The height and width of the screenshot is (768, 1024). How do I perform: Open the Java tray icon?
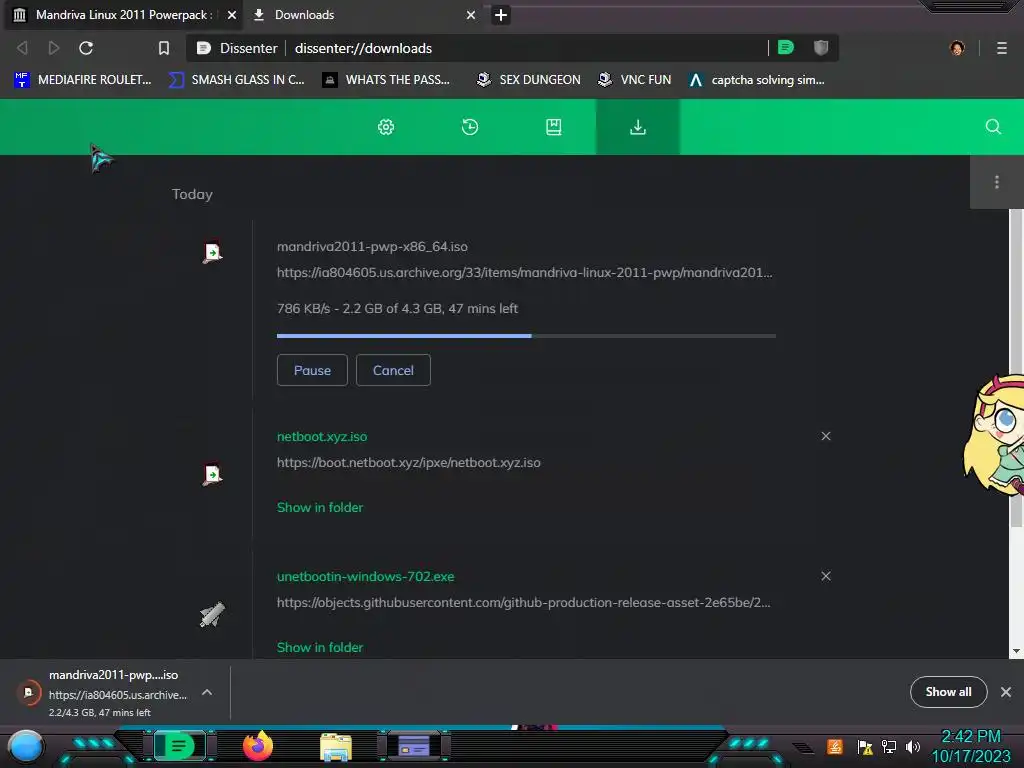click(x=835, y=746)
